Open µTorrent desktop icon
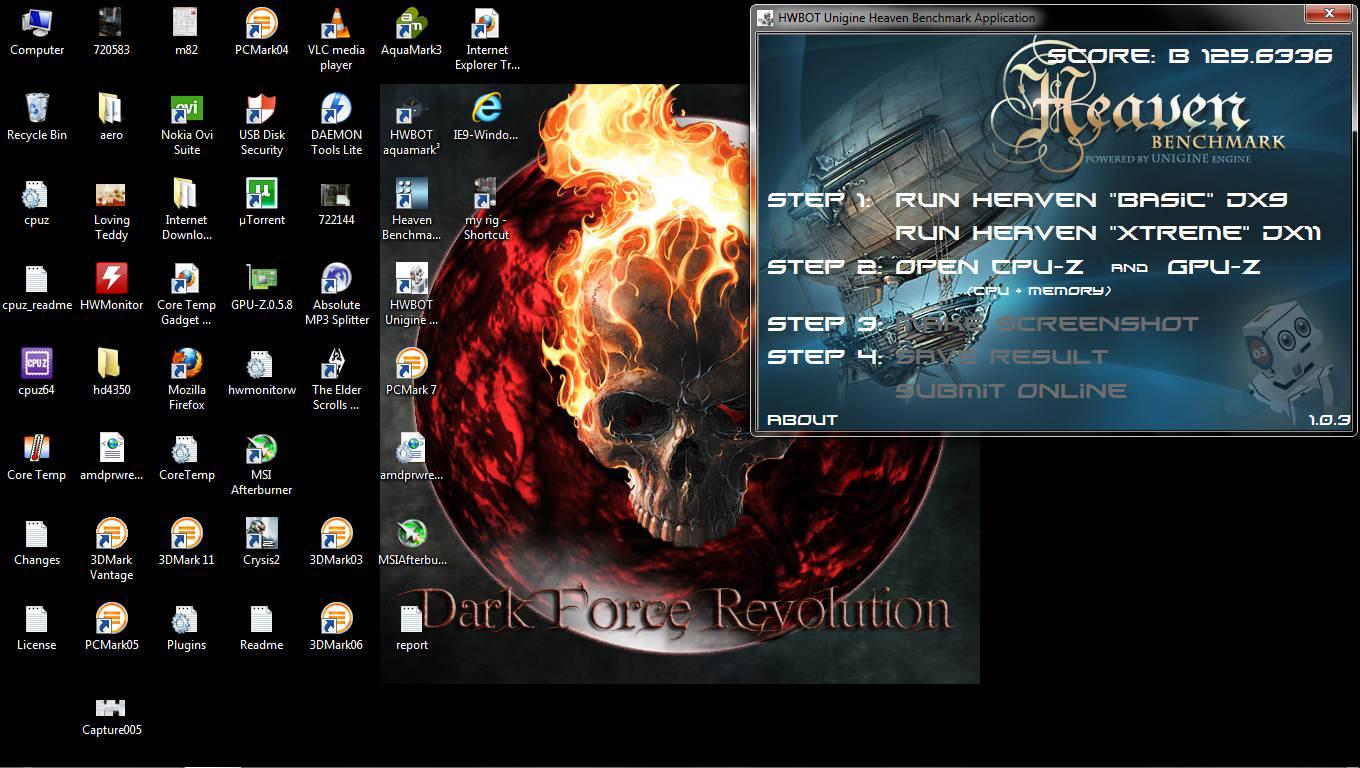The width and height of the screenshot is (1360, 768). point(261,203)
